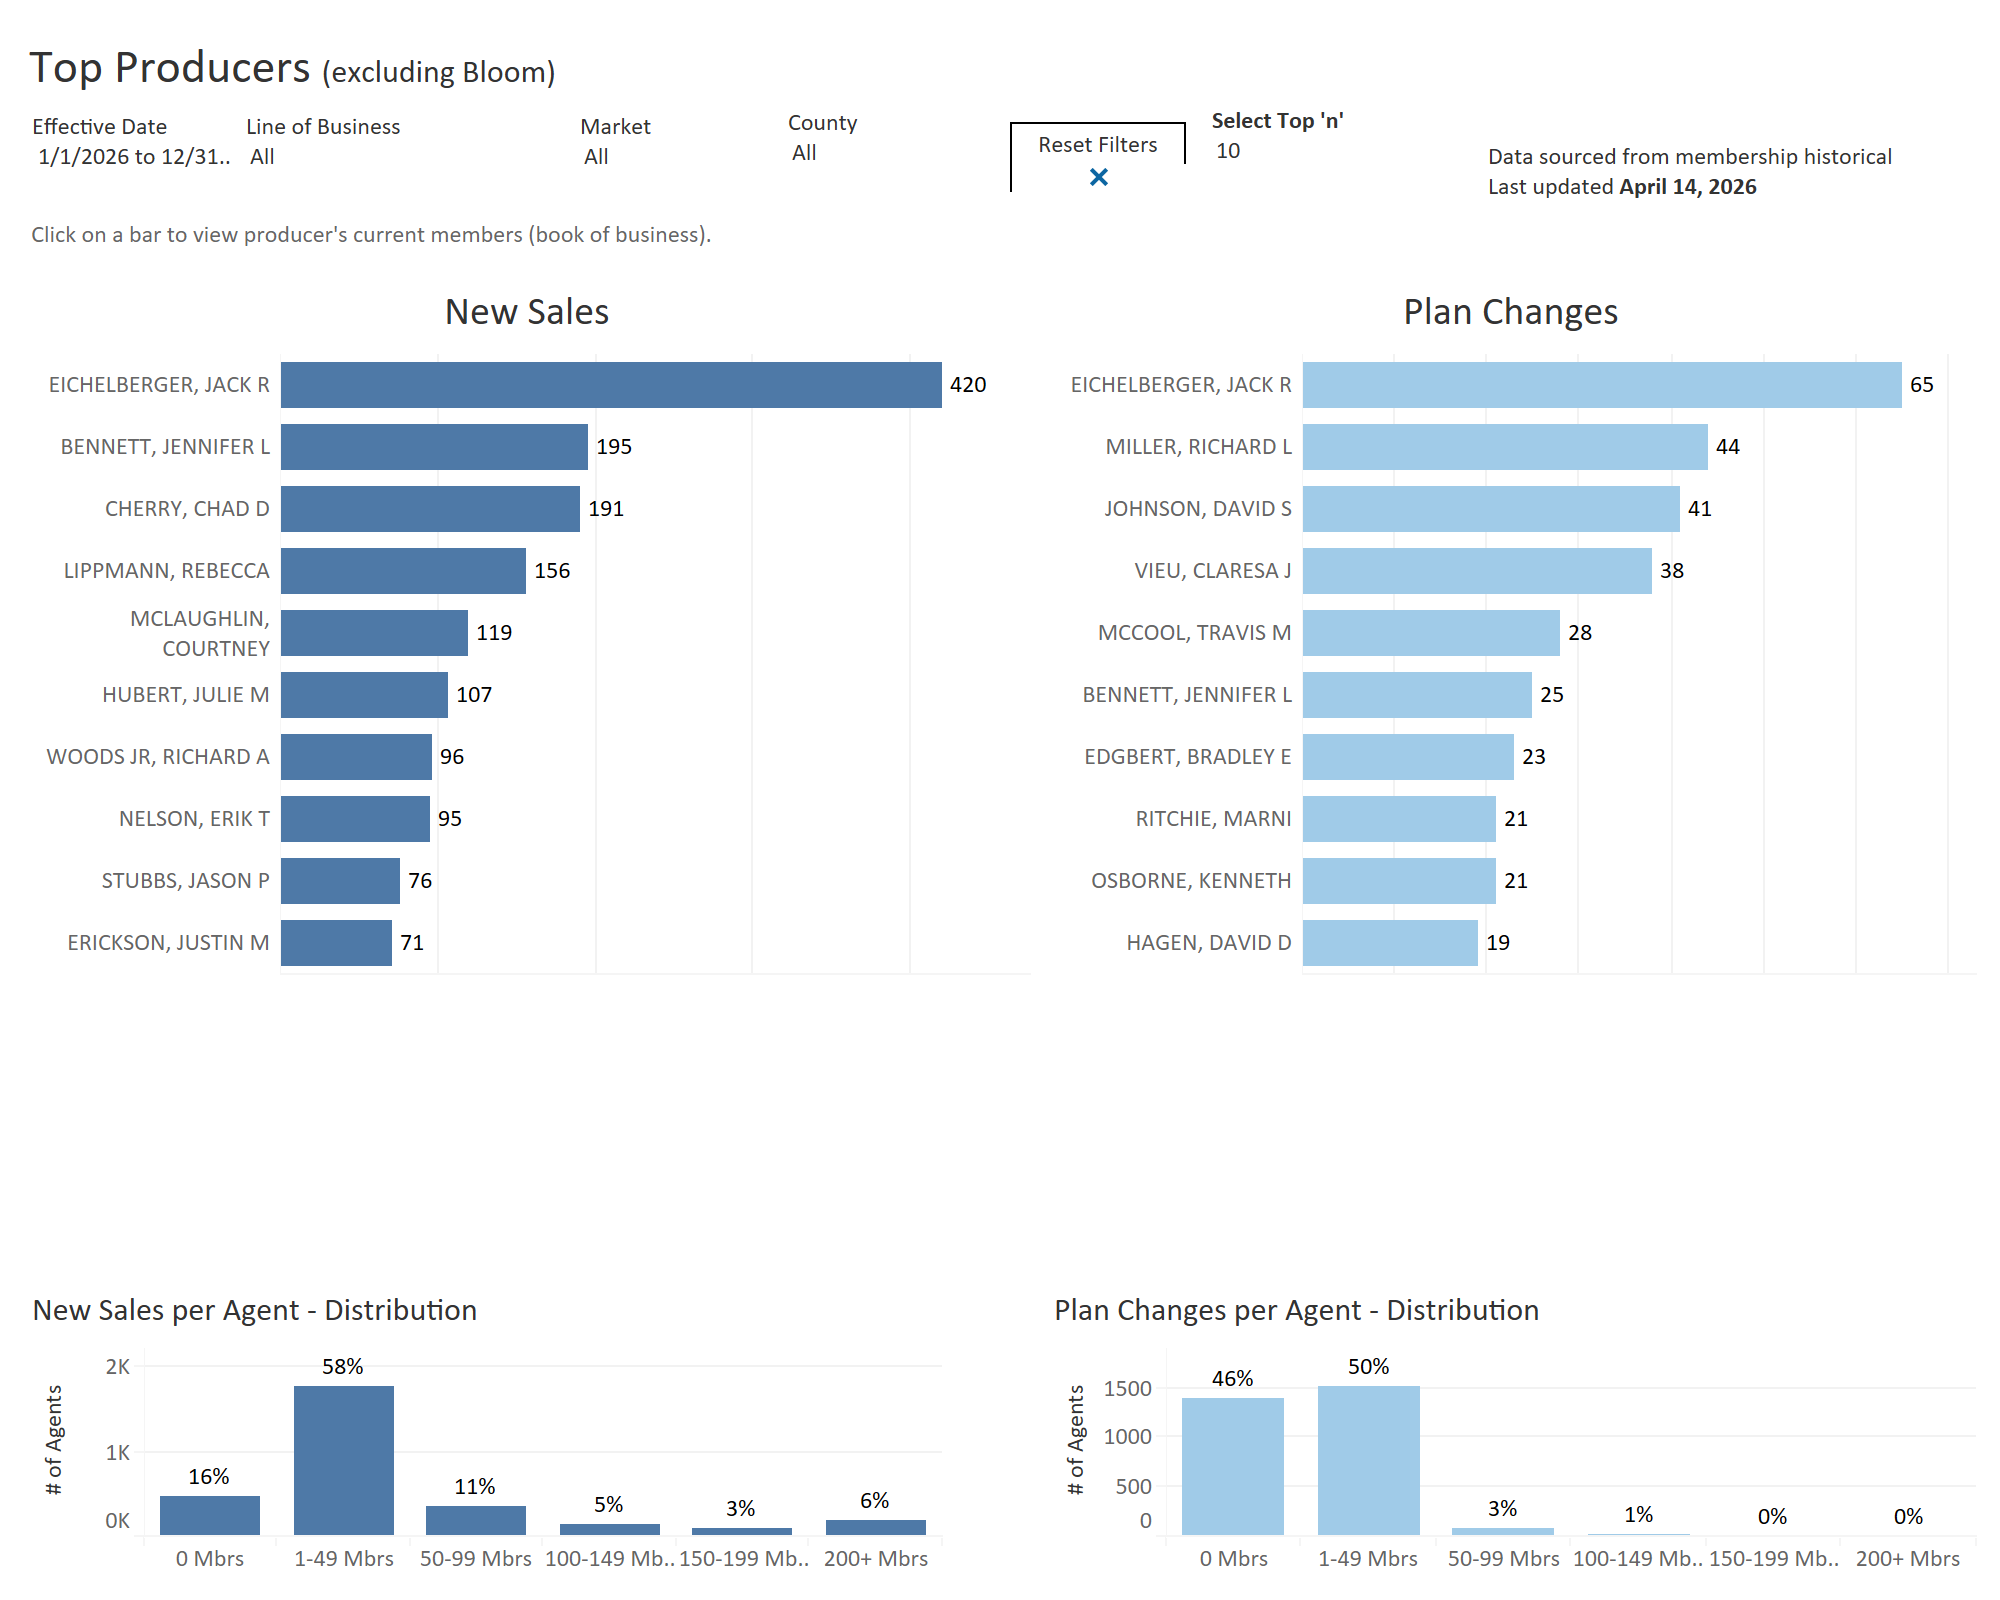
Task: Select Miller, Richard L Plan Changes bar
Action: 1505,447
